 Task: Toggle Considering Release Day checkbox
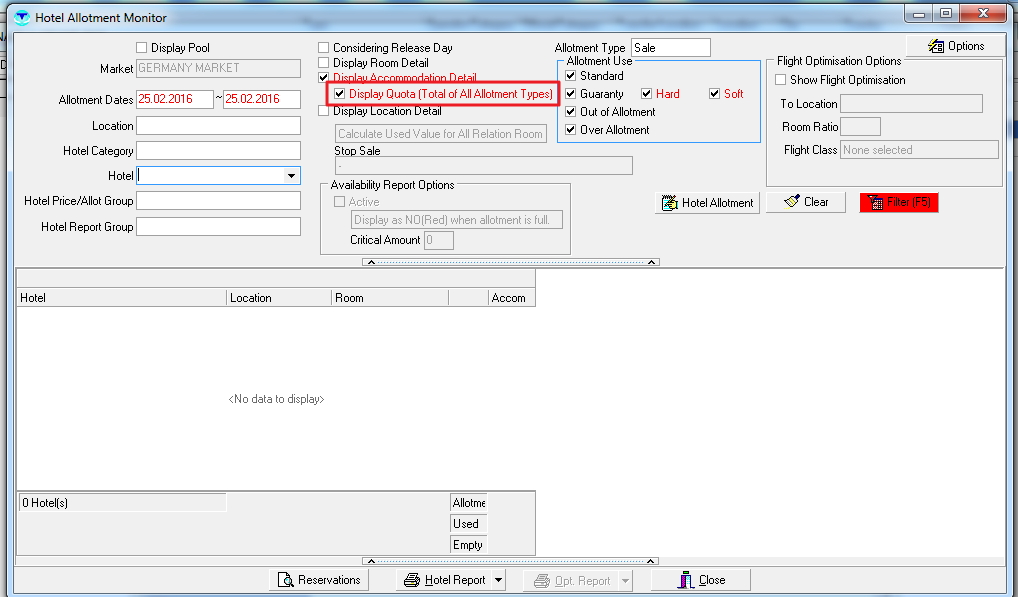[323, 48]
